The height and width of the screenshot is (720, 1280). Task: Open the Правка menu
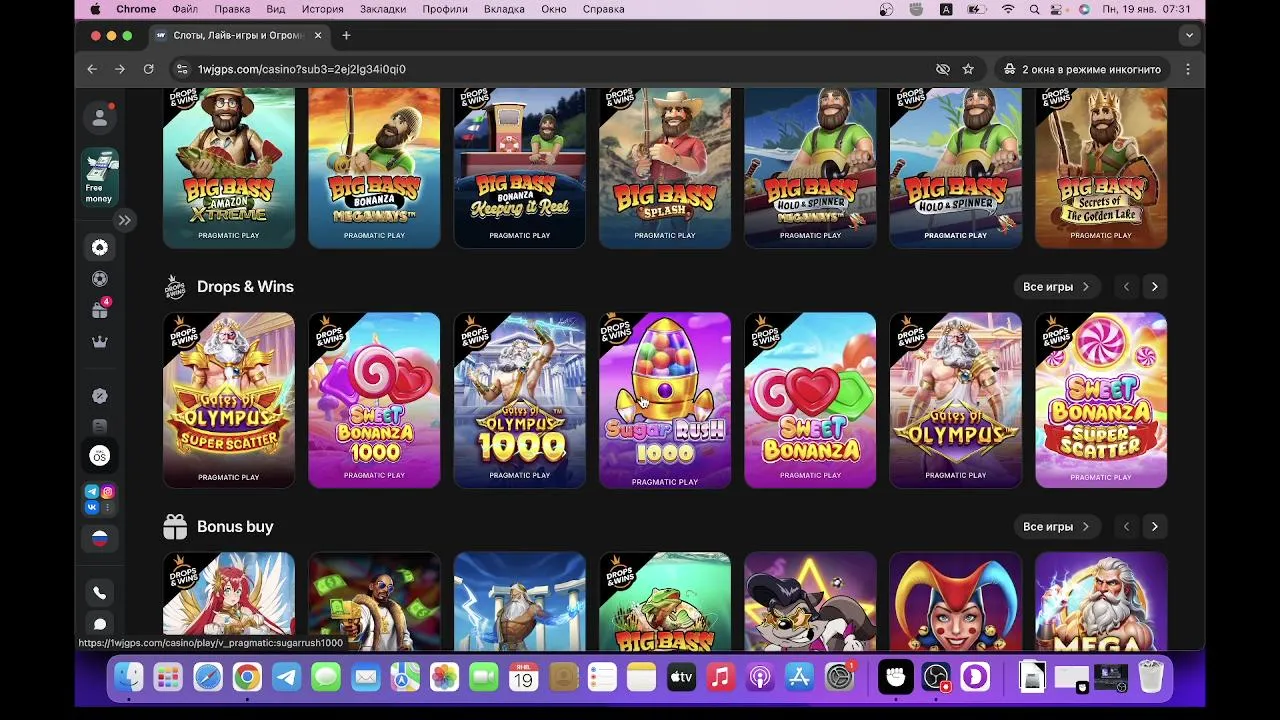click(x=232, y=9)
